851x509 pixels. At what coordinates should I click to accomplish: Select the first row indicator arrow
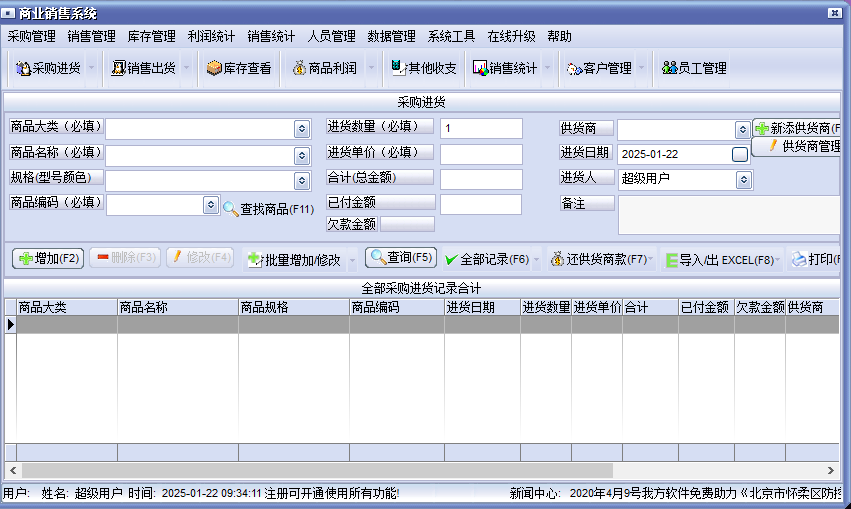click(x=11, y=325)
